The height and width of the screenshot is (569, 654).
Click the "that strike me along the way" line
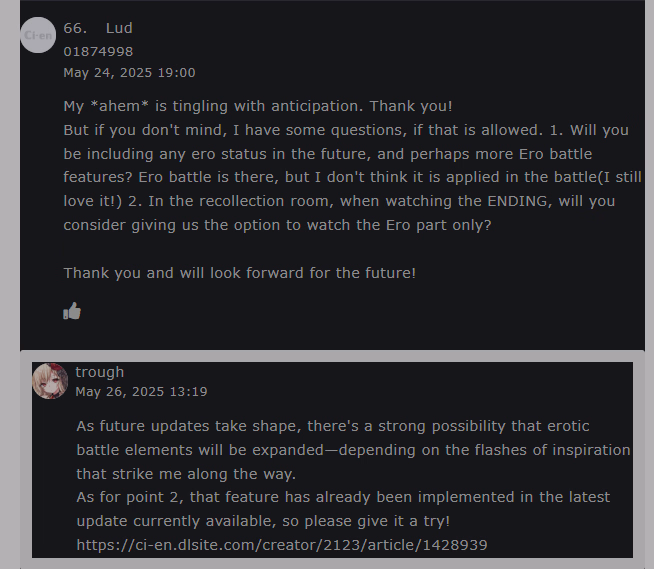tap(186, 474)
